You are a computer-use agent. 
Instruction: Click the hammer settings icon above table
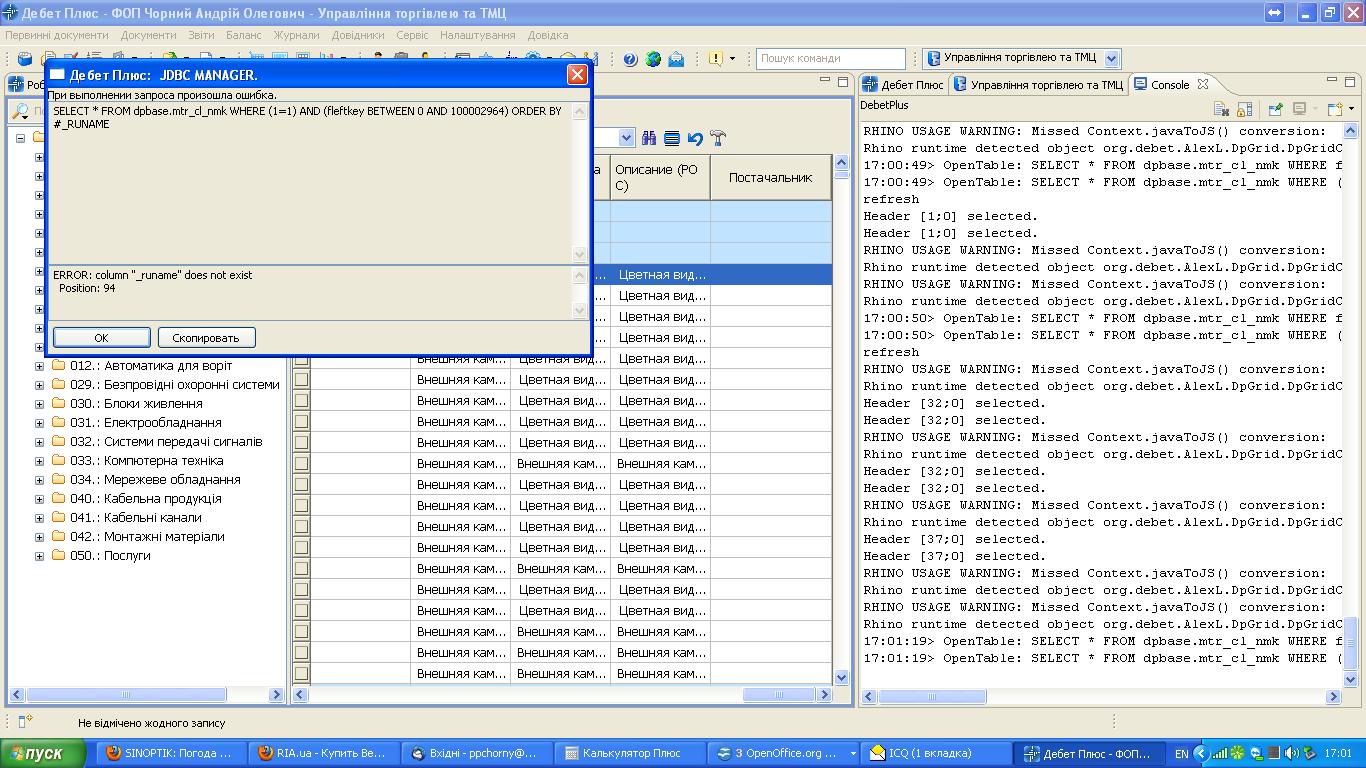(x=718, y=138)
